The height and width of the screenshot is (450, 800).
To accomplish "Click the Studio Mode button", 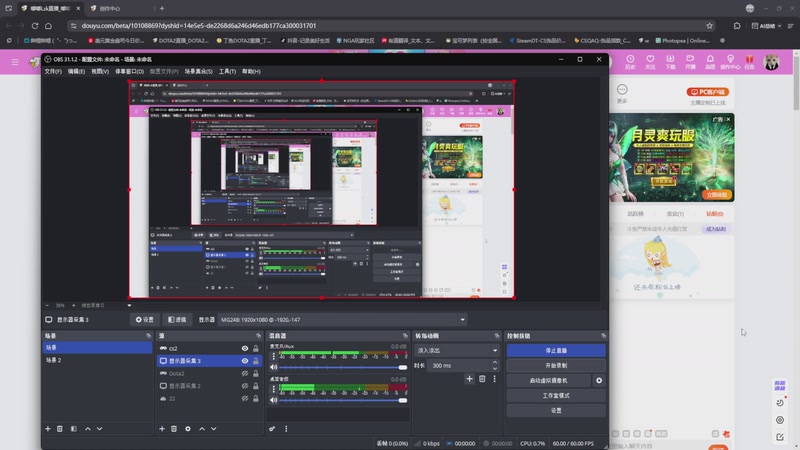I will (x=556, y=395).
